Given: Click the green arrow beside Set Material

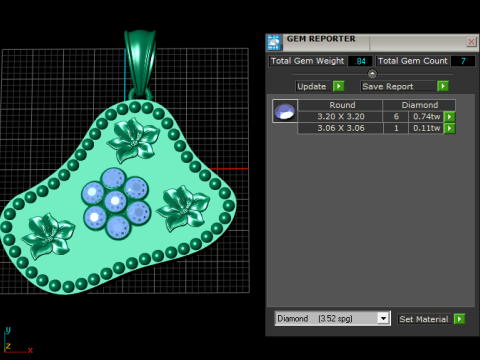Looking at the screenshot, I should click(459, 319).
